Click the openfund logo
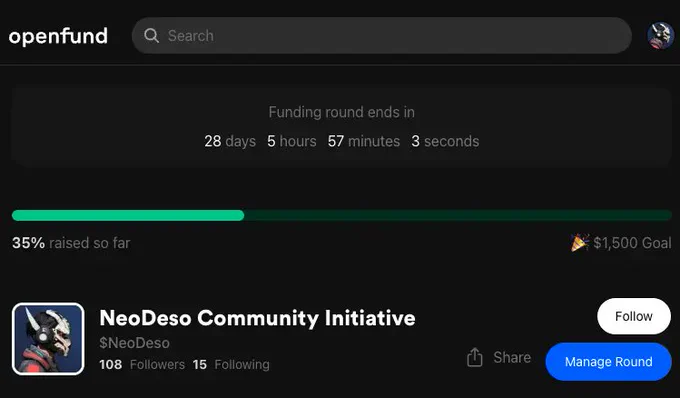680x398 pixels. click(58, 36)
